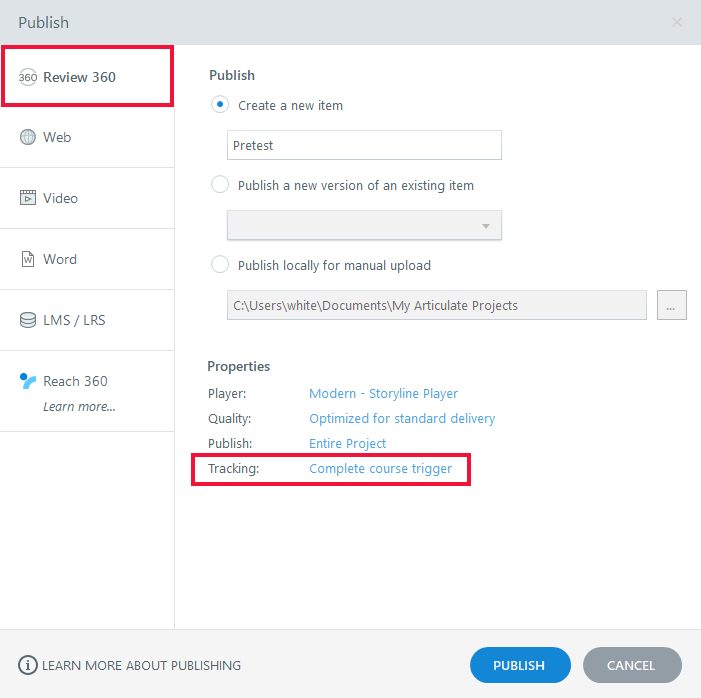The width and height of the screenshot is (701, 698).
Task: Click the LMS / LRS database icon
Action: click(28, 320)
